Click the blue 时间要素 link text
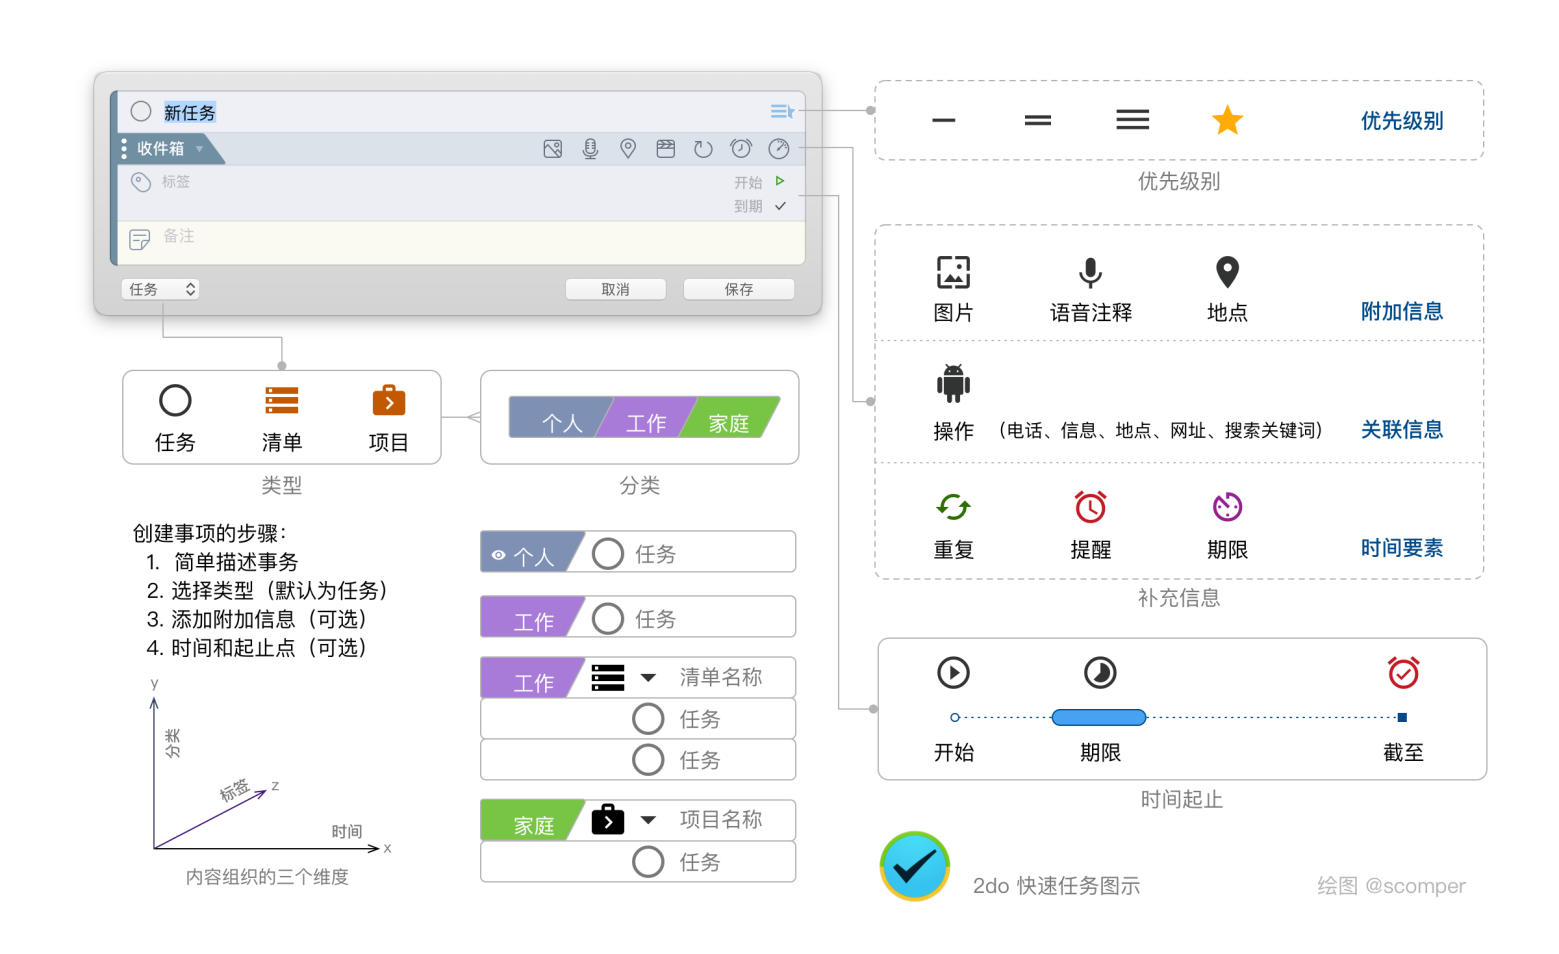Viewport: 1559px width, 954px height. pyautogui.click(x=1402, y=548)
